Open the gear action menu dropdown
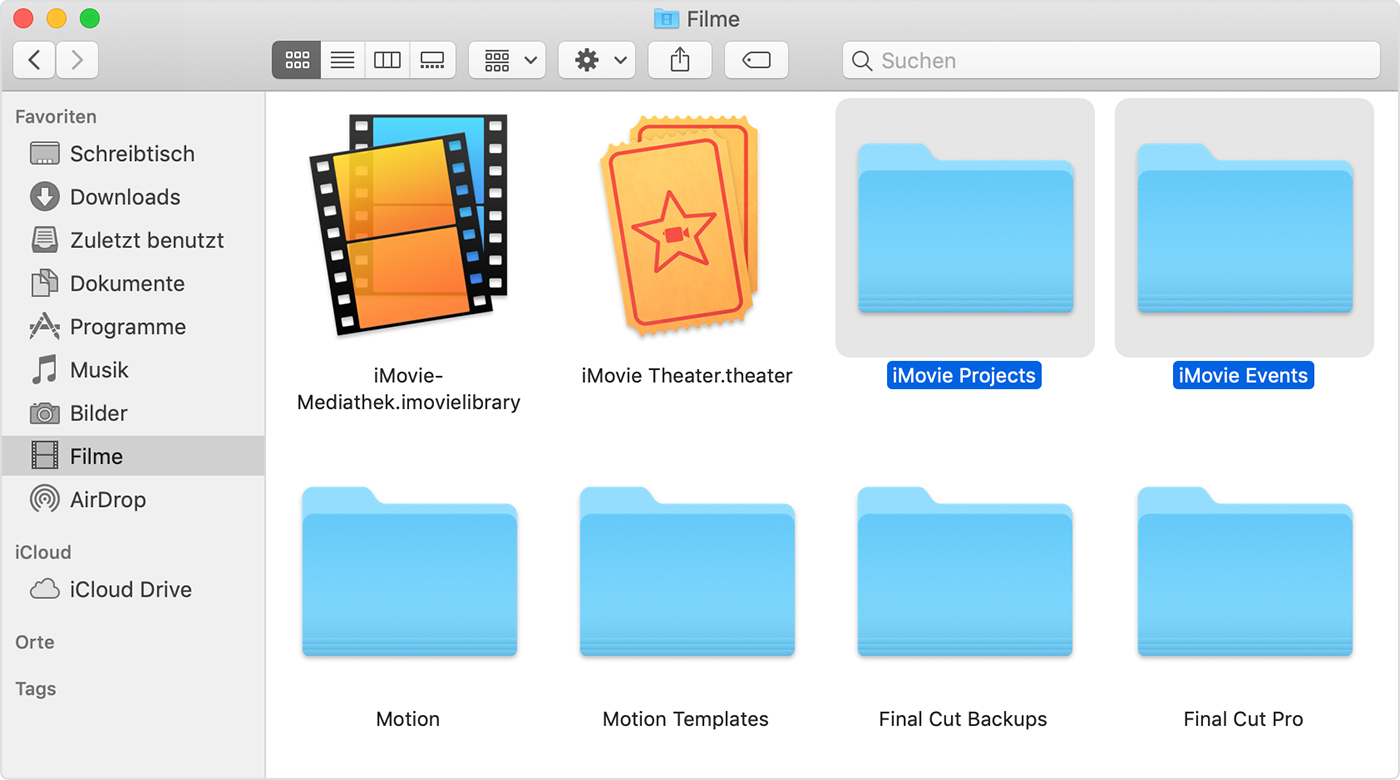The image size is (1400, 780). (597, 60)
